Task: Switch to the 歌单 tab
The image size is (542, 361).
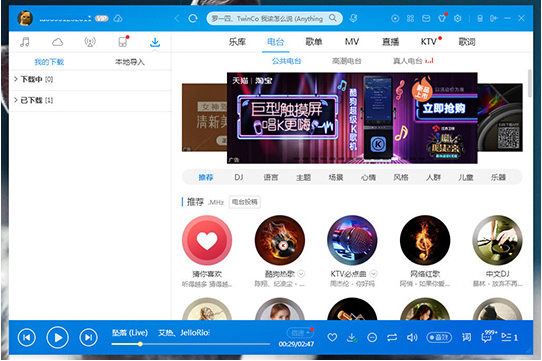Action: pos(314,42)
